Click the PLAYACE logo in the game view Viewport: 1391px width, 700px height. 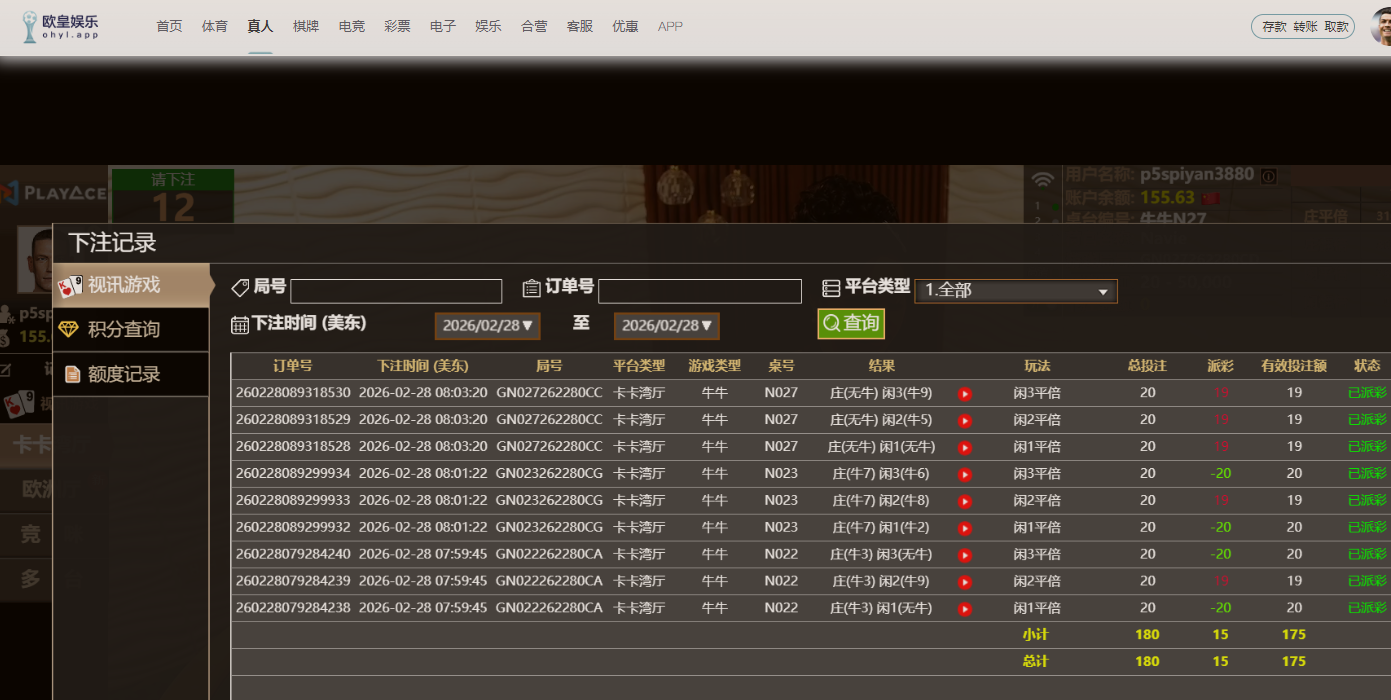tap(54, 193)
